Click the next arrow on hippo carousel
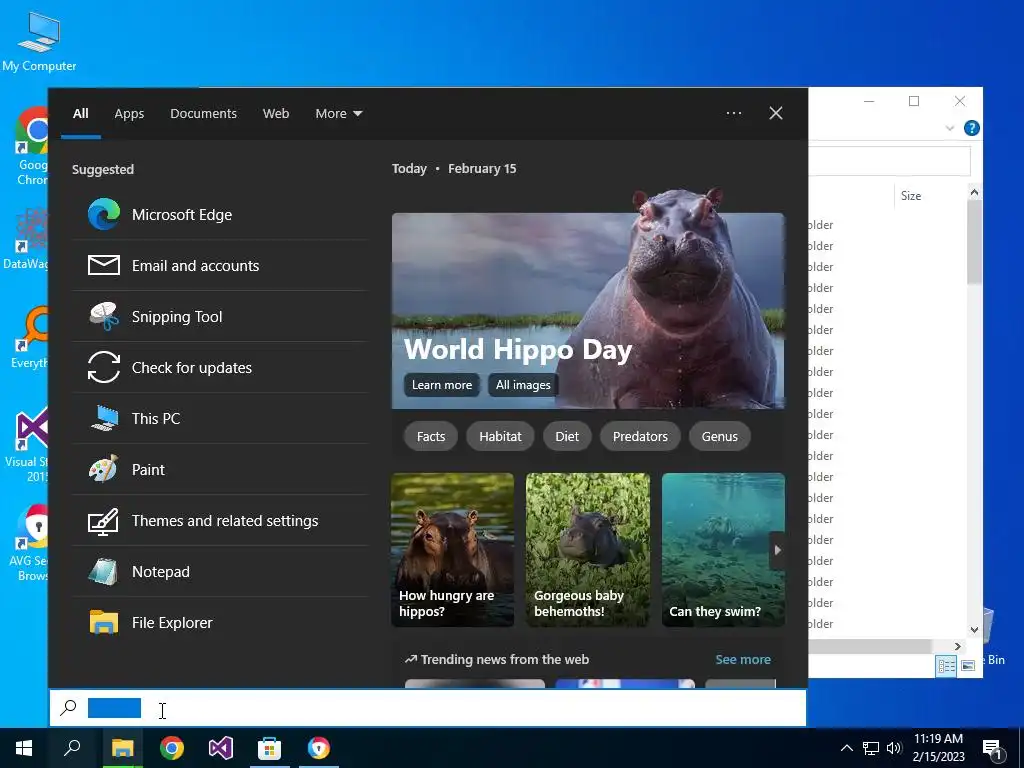 pos(777,550)
